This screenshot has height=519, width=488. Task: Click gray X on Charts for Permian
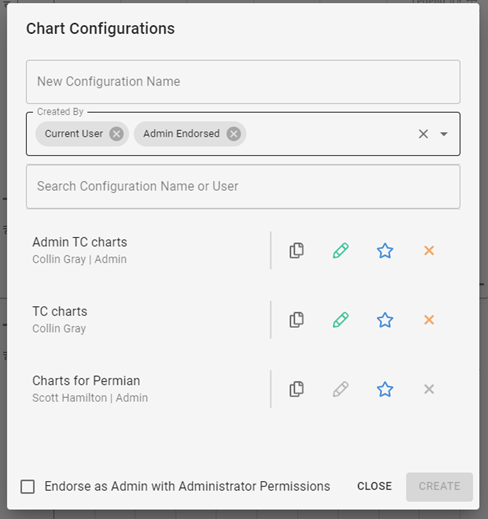coord(429,389)
